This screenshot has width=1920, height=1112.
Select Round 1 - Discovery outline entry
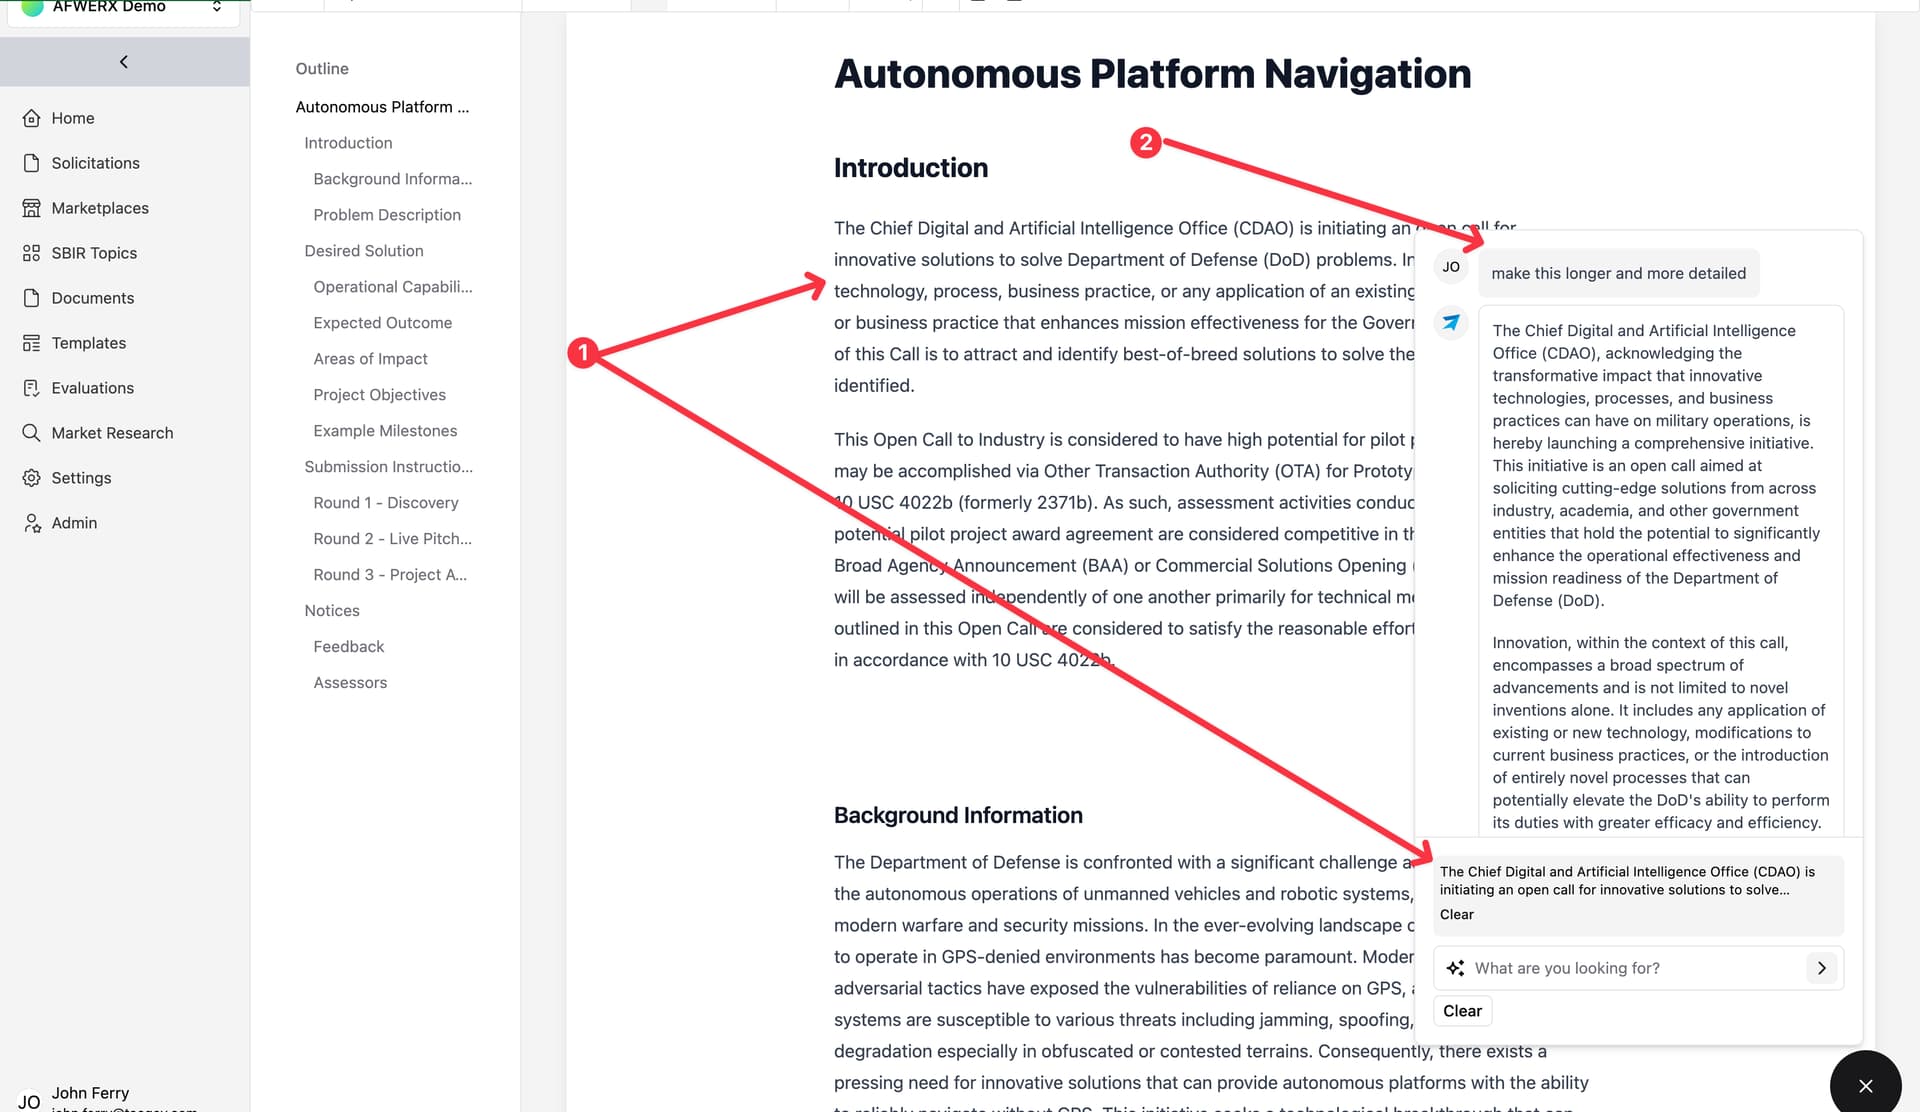click(386, 503)
